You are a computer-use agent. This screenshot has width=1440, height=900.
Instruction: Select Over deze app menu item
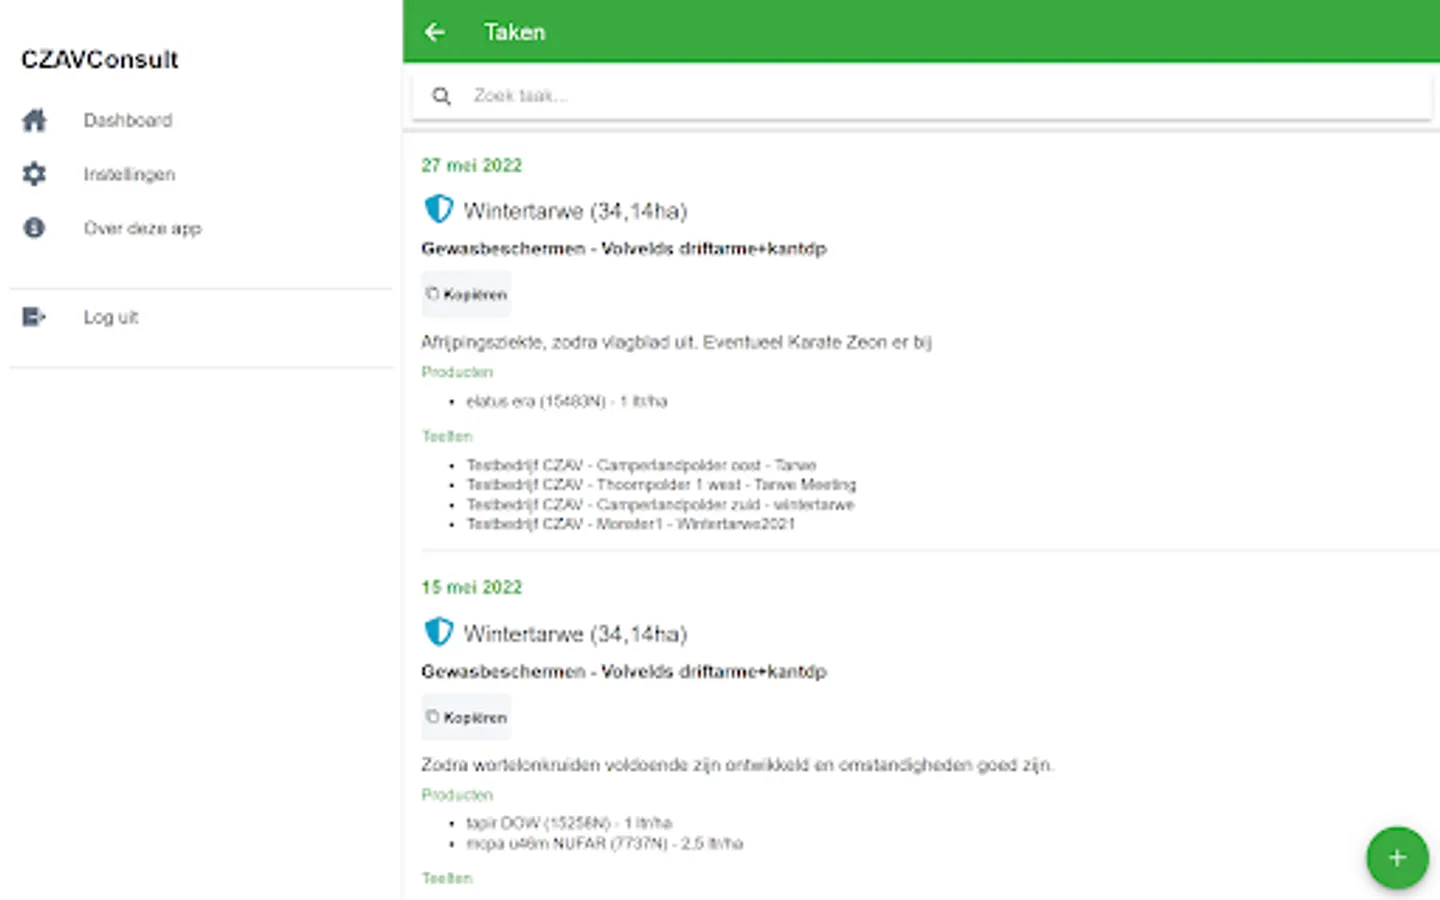tap(142, 228)
